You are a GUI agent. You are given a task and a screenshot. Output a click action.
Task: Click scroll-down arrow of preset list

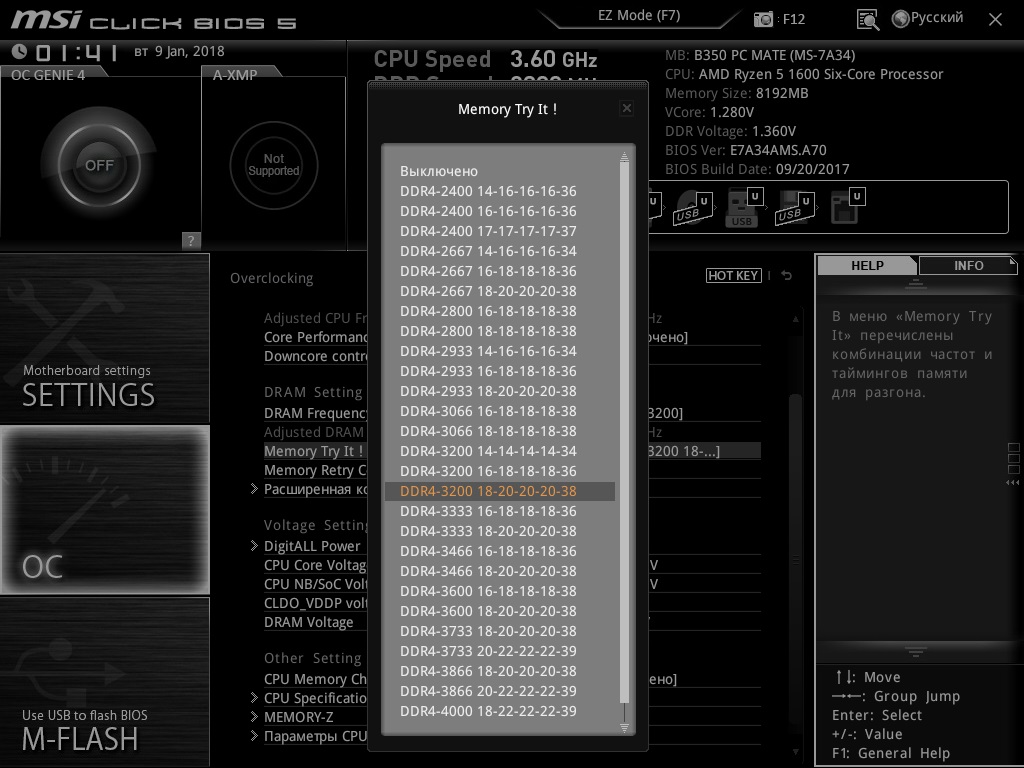coord(624,728)
